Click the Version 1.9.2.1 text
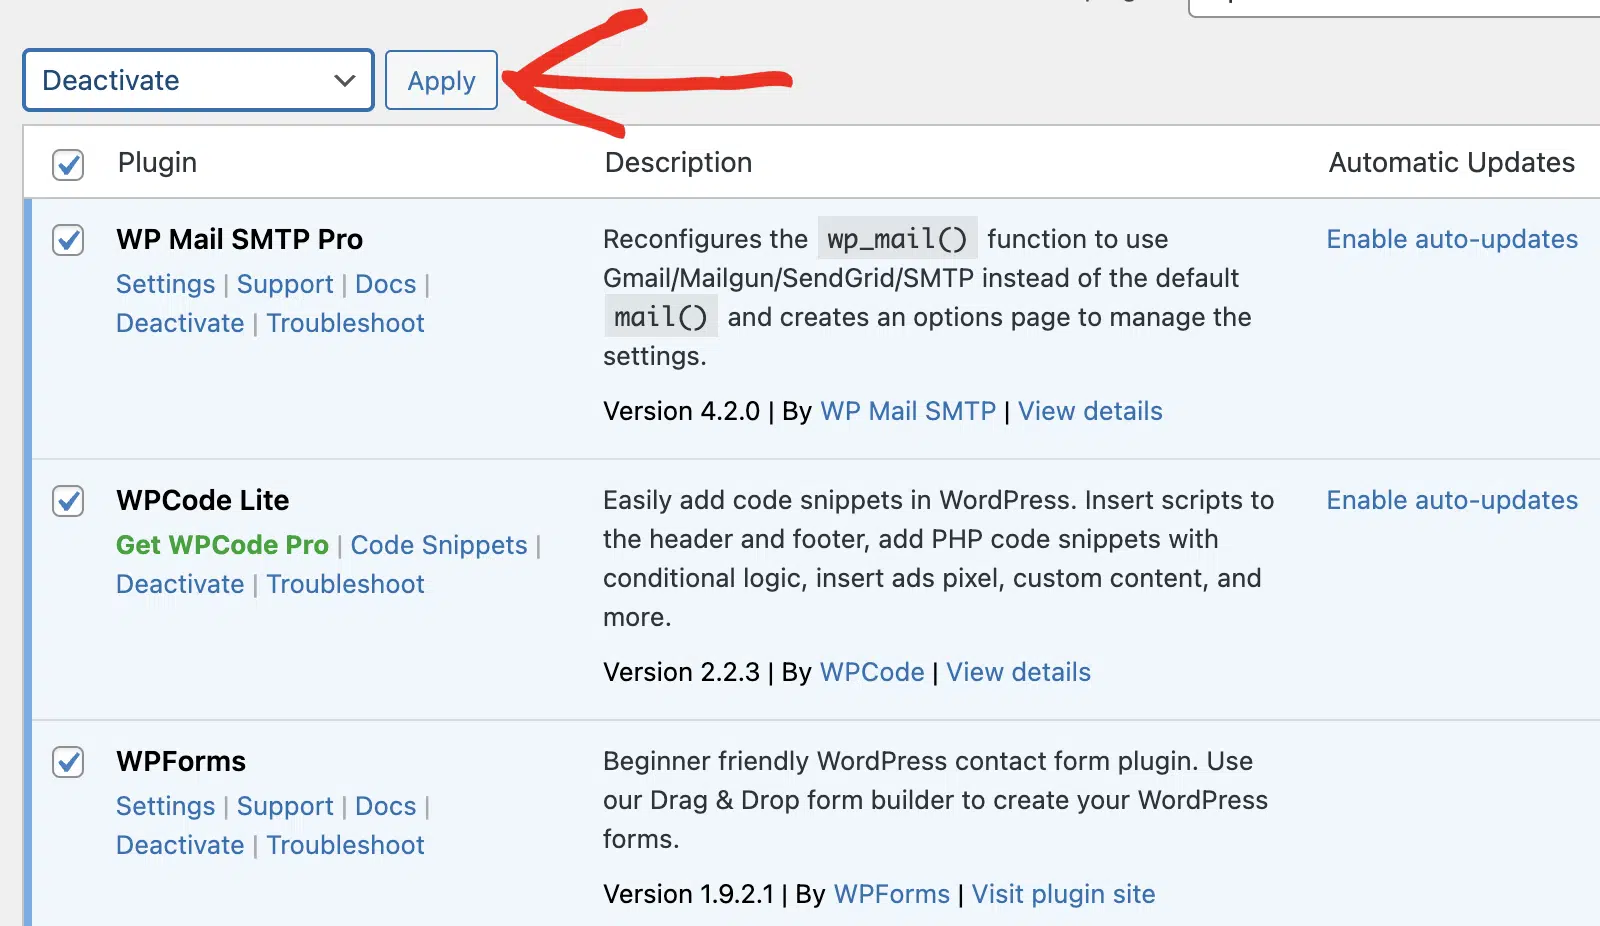This screenshot has width=1600, height=926. (688, 894)
